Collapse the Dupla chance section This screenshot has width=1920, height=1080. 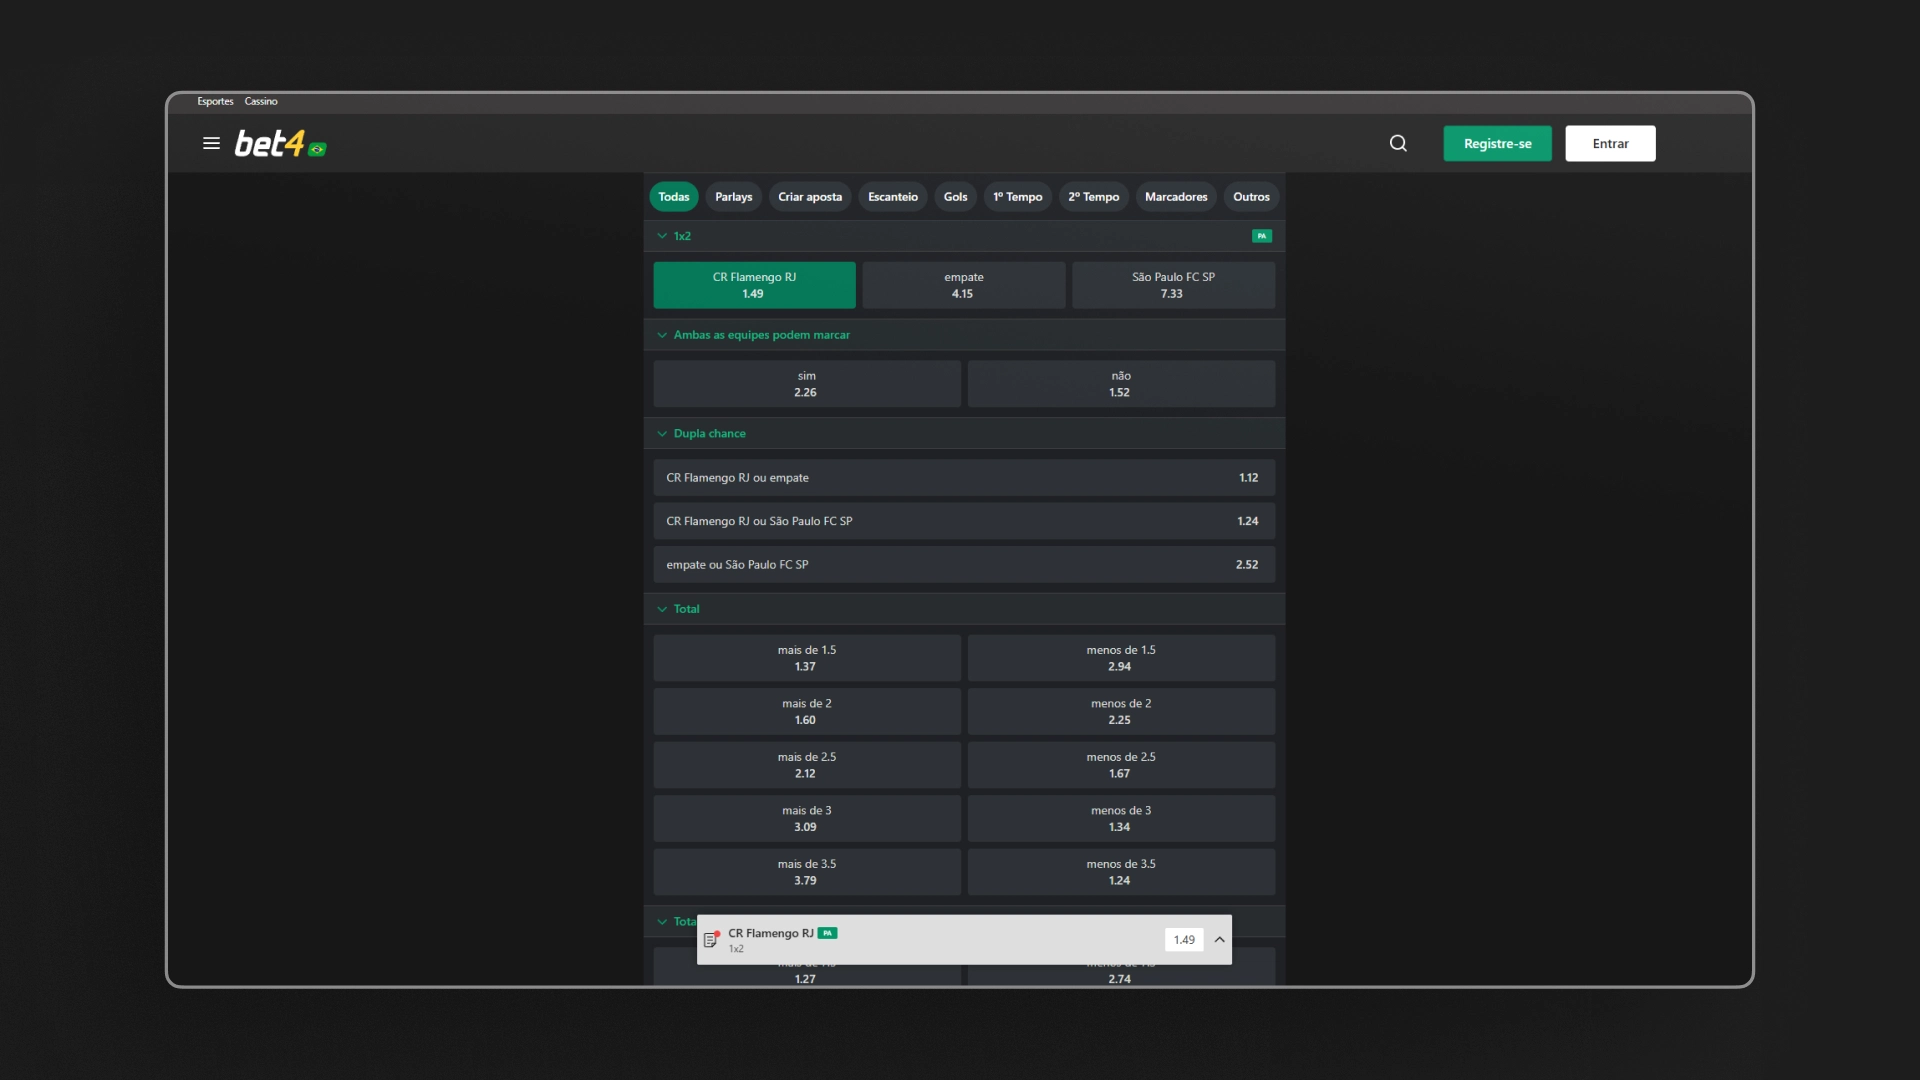point(662,434)
